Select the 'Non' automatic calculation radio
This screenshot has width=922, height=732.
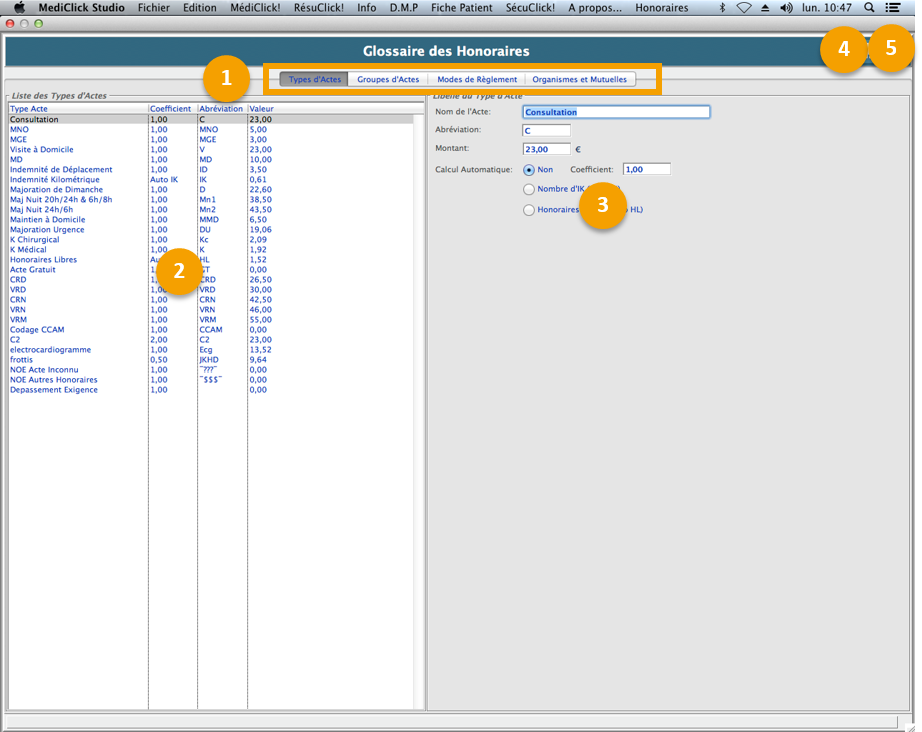point(529,170)
